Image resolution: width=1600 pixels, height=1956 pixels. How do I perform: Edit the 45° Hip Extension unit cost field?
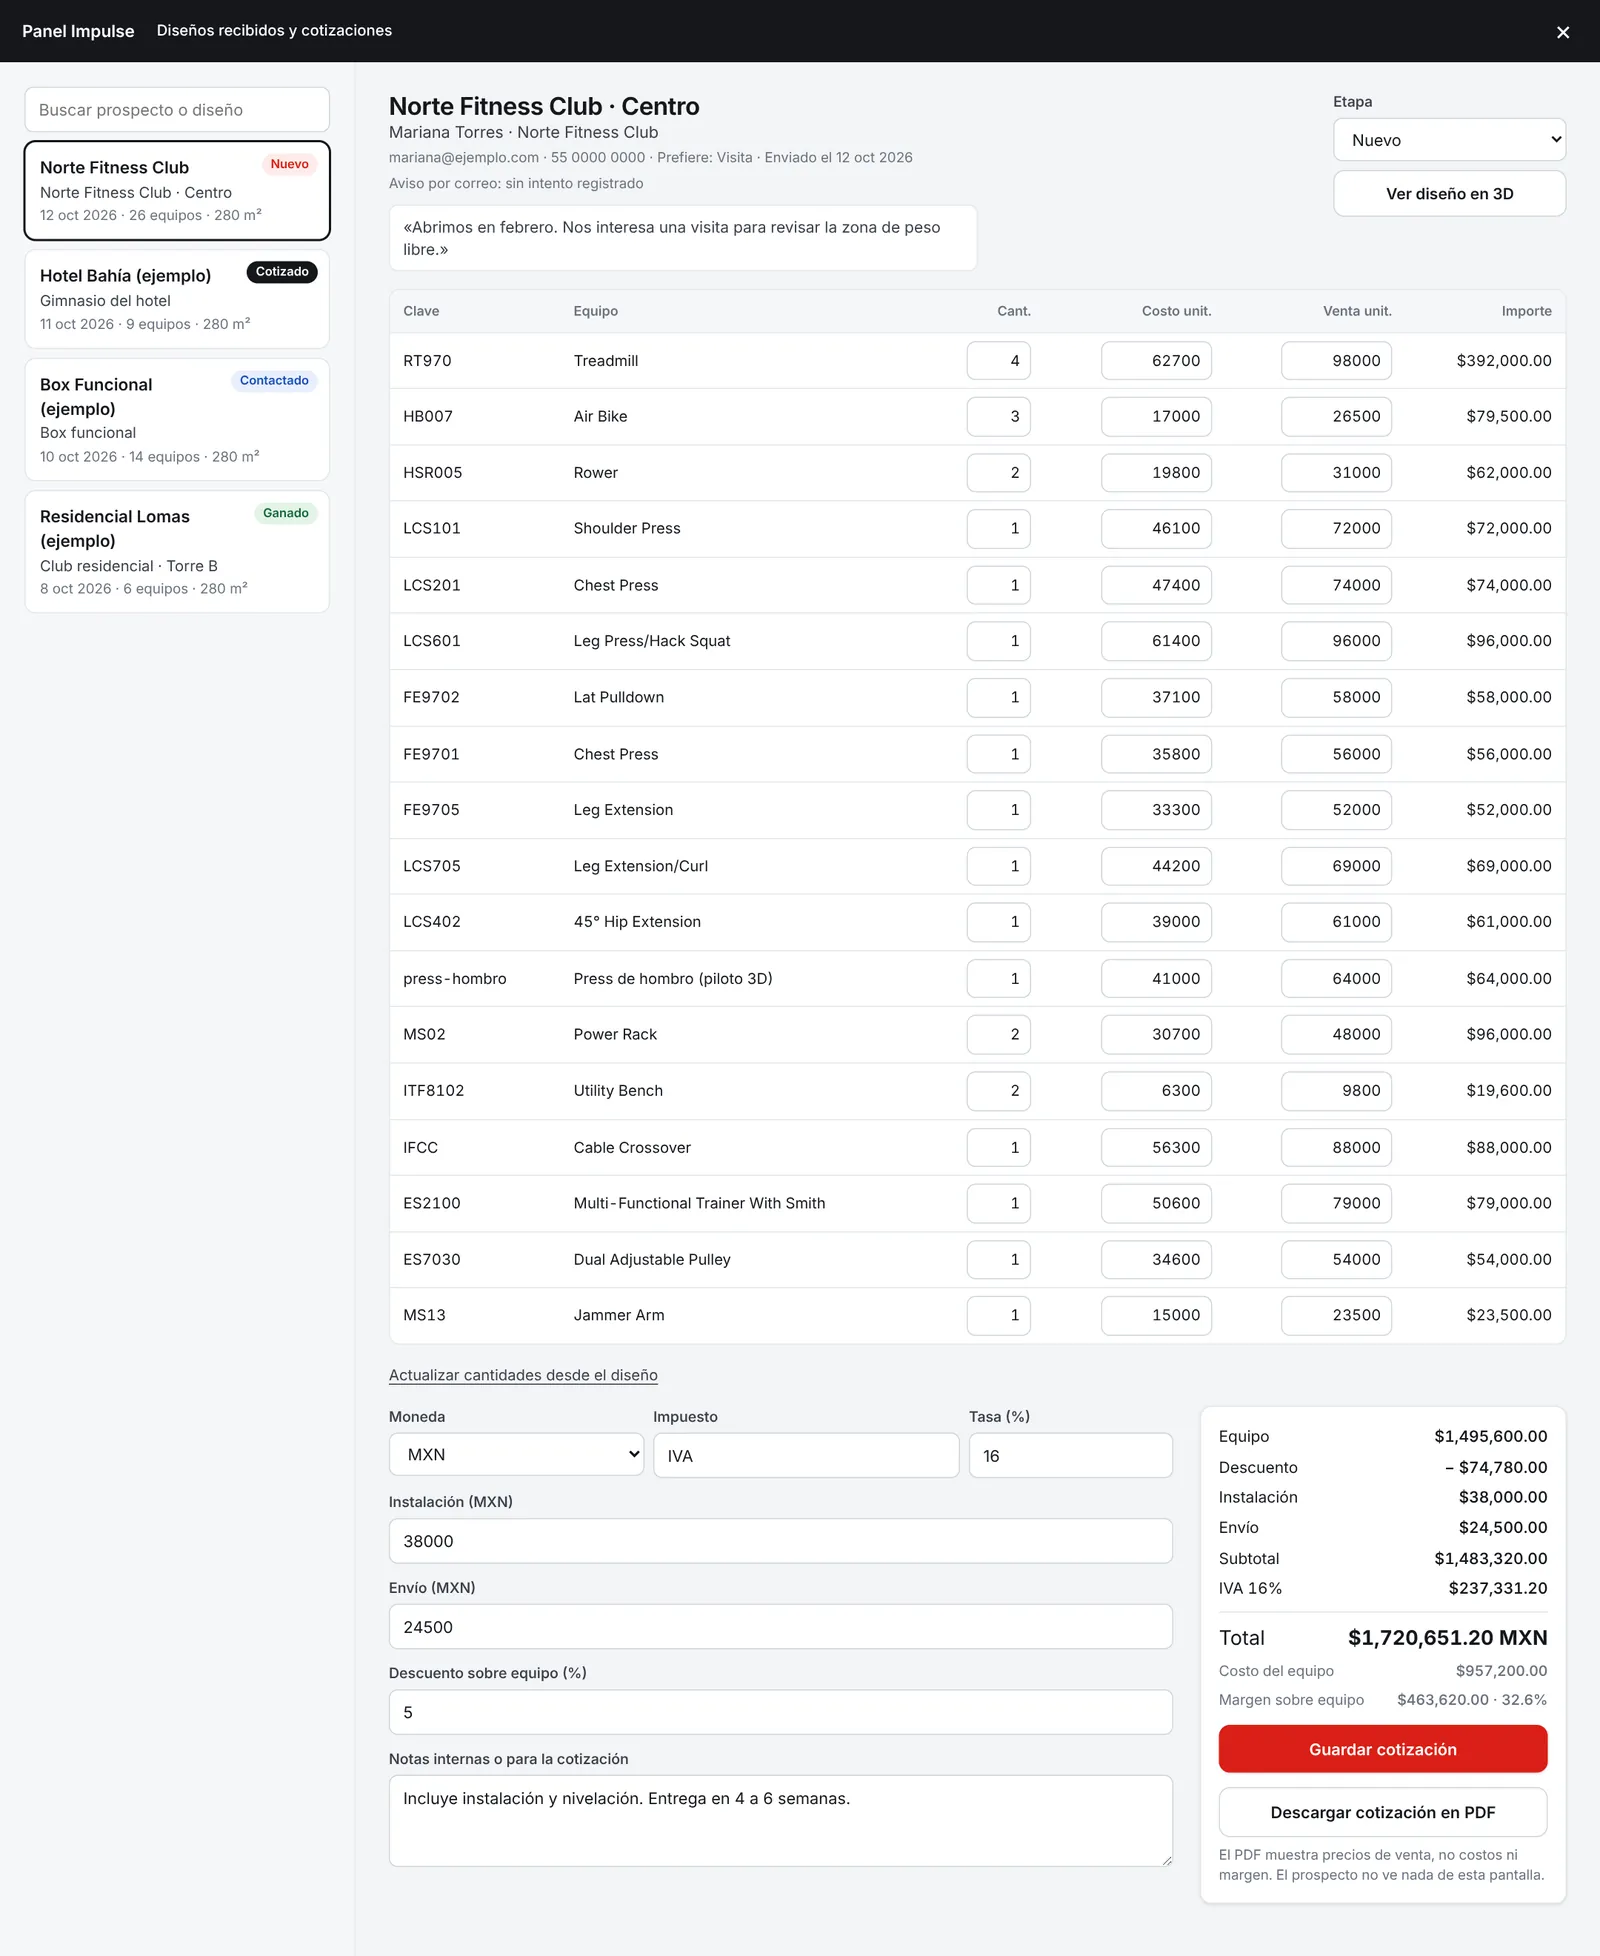point(1156,922)
